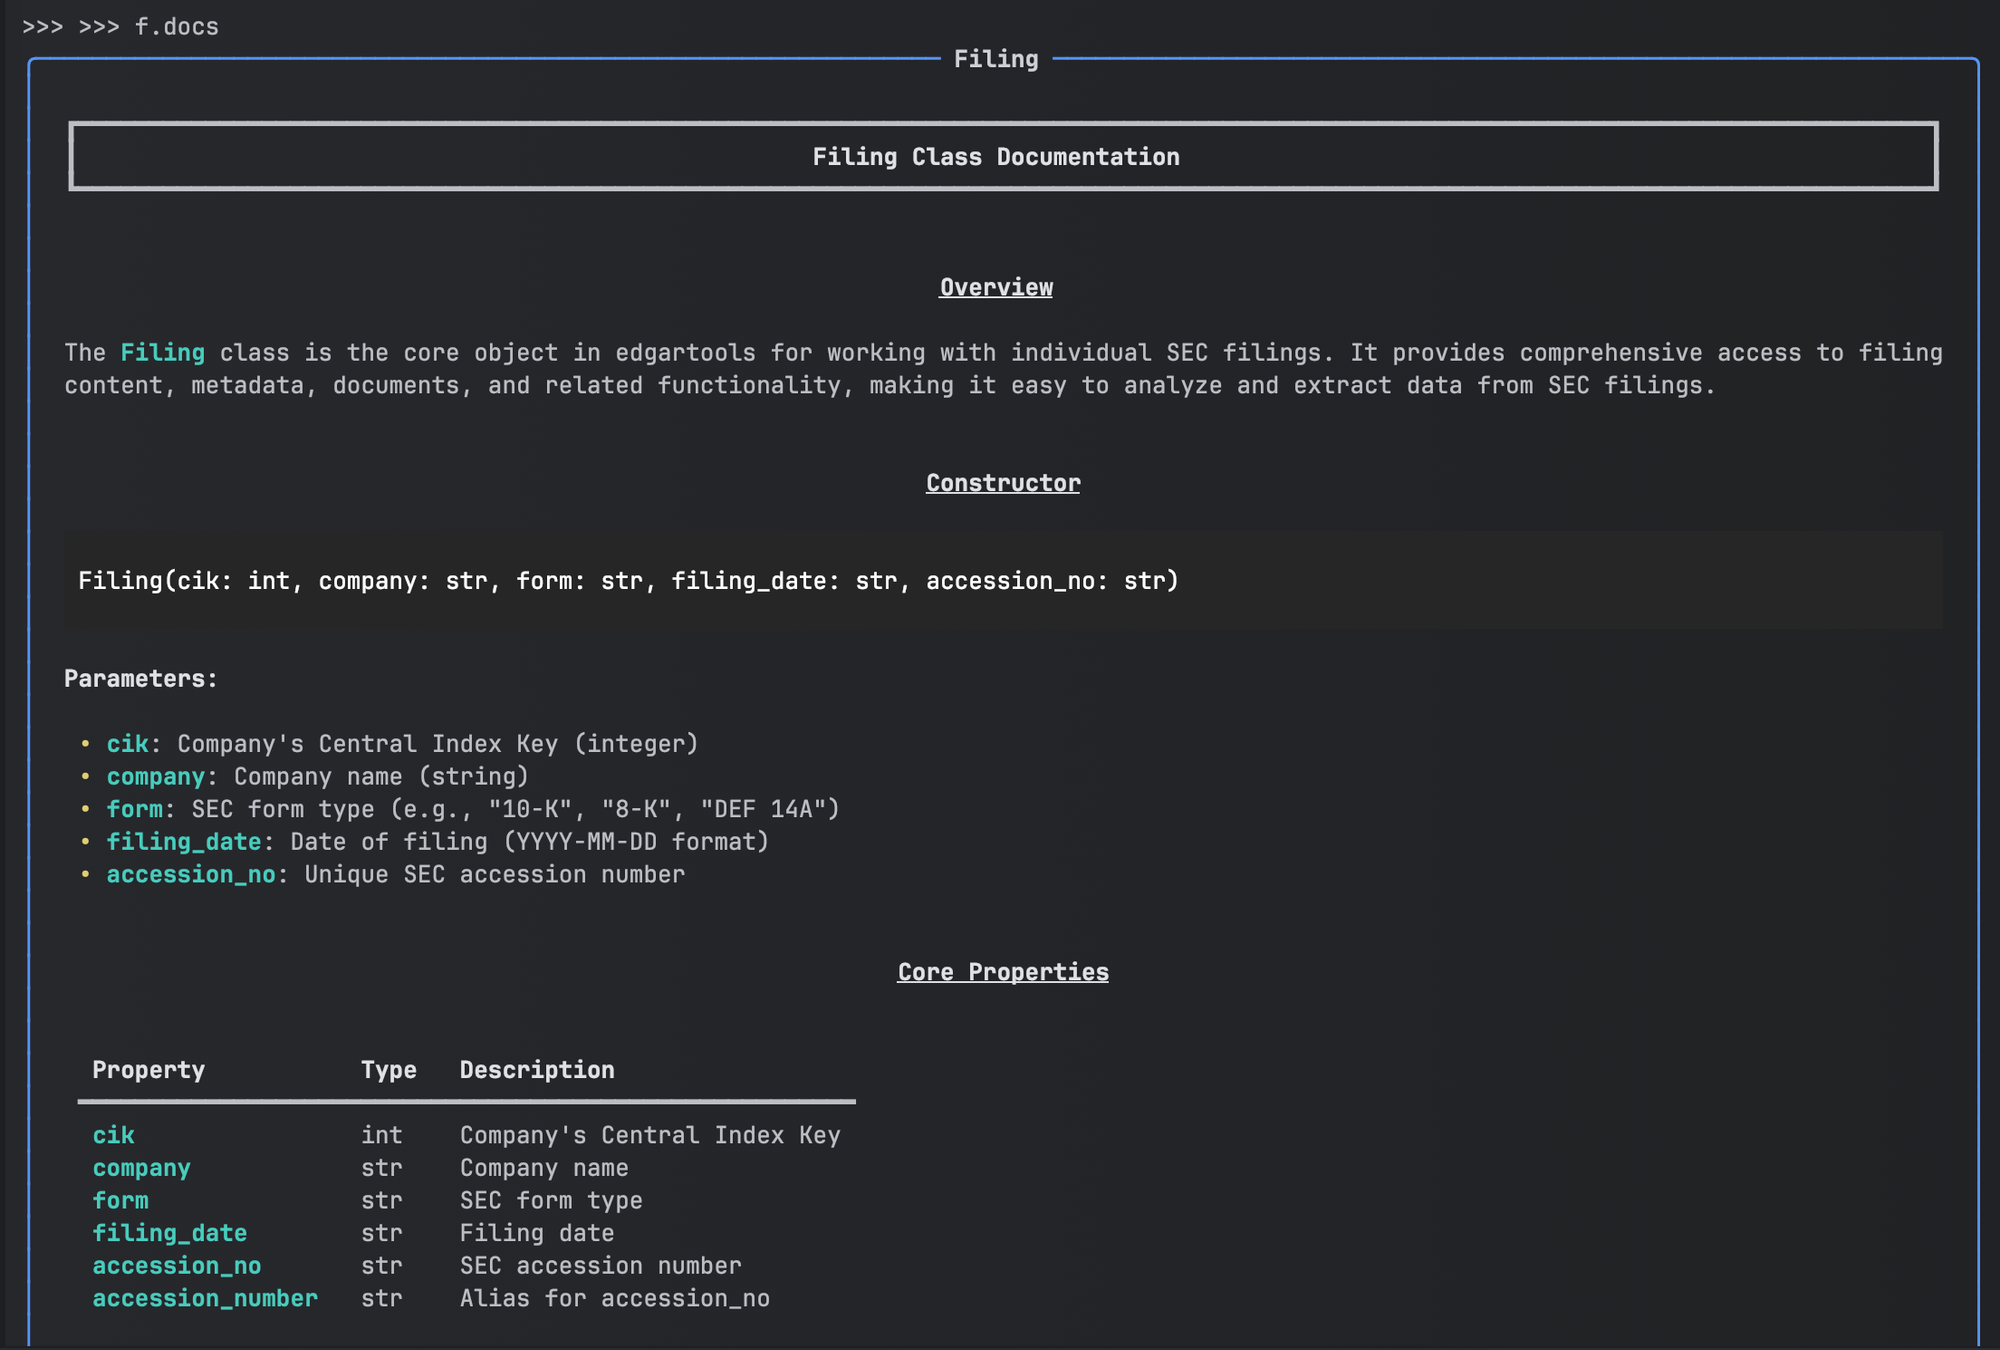Select the 'Core Properties' section heading
2000x1350 pixels.
tap(1003, 972)
